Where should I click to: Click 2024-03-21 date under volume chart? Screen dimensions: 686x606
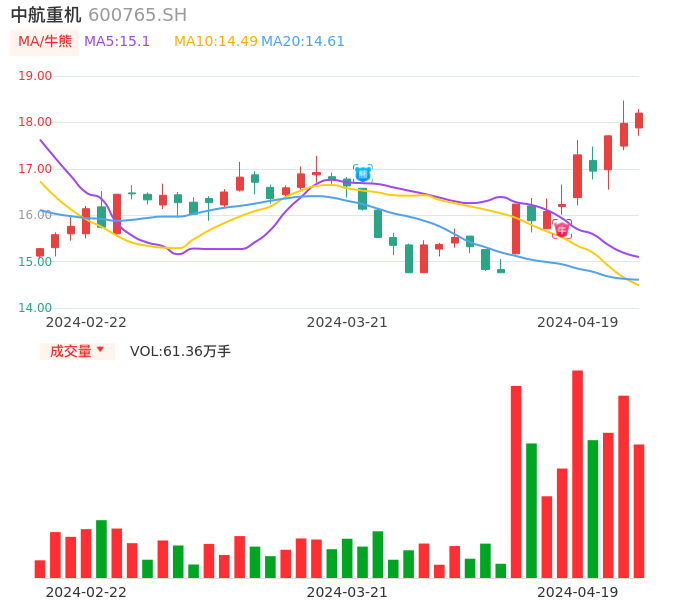pyautogui.click(x=347, y=592)
